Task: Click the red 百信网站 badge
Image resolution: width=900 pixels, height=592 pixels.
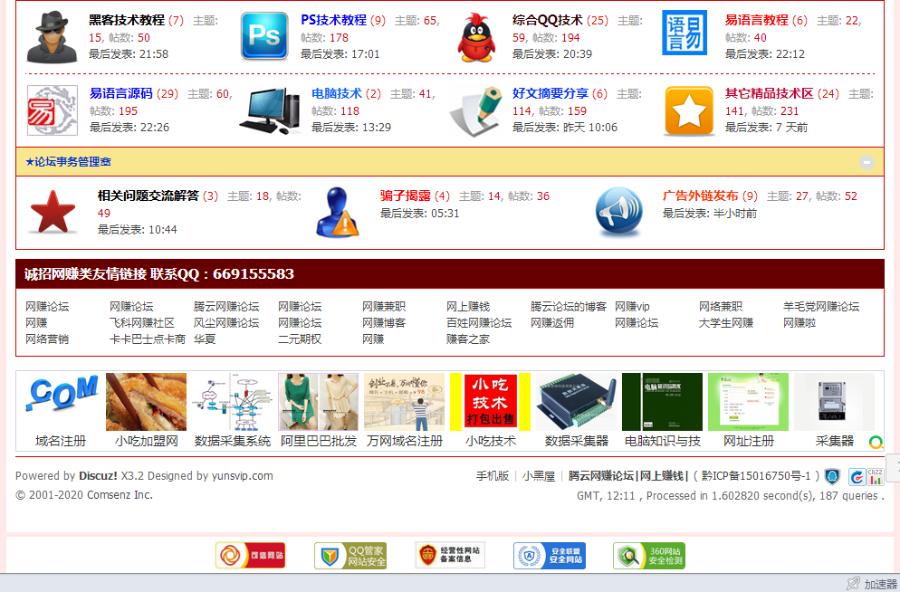Action: (x=250, y=555)
